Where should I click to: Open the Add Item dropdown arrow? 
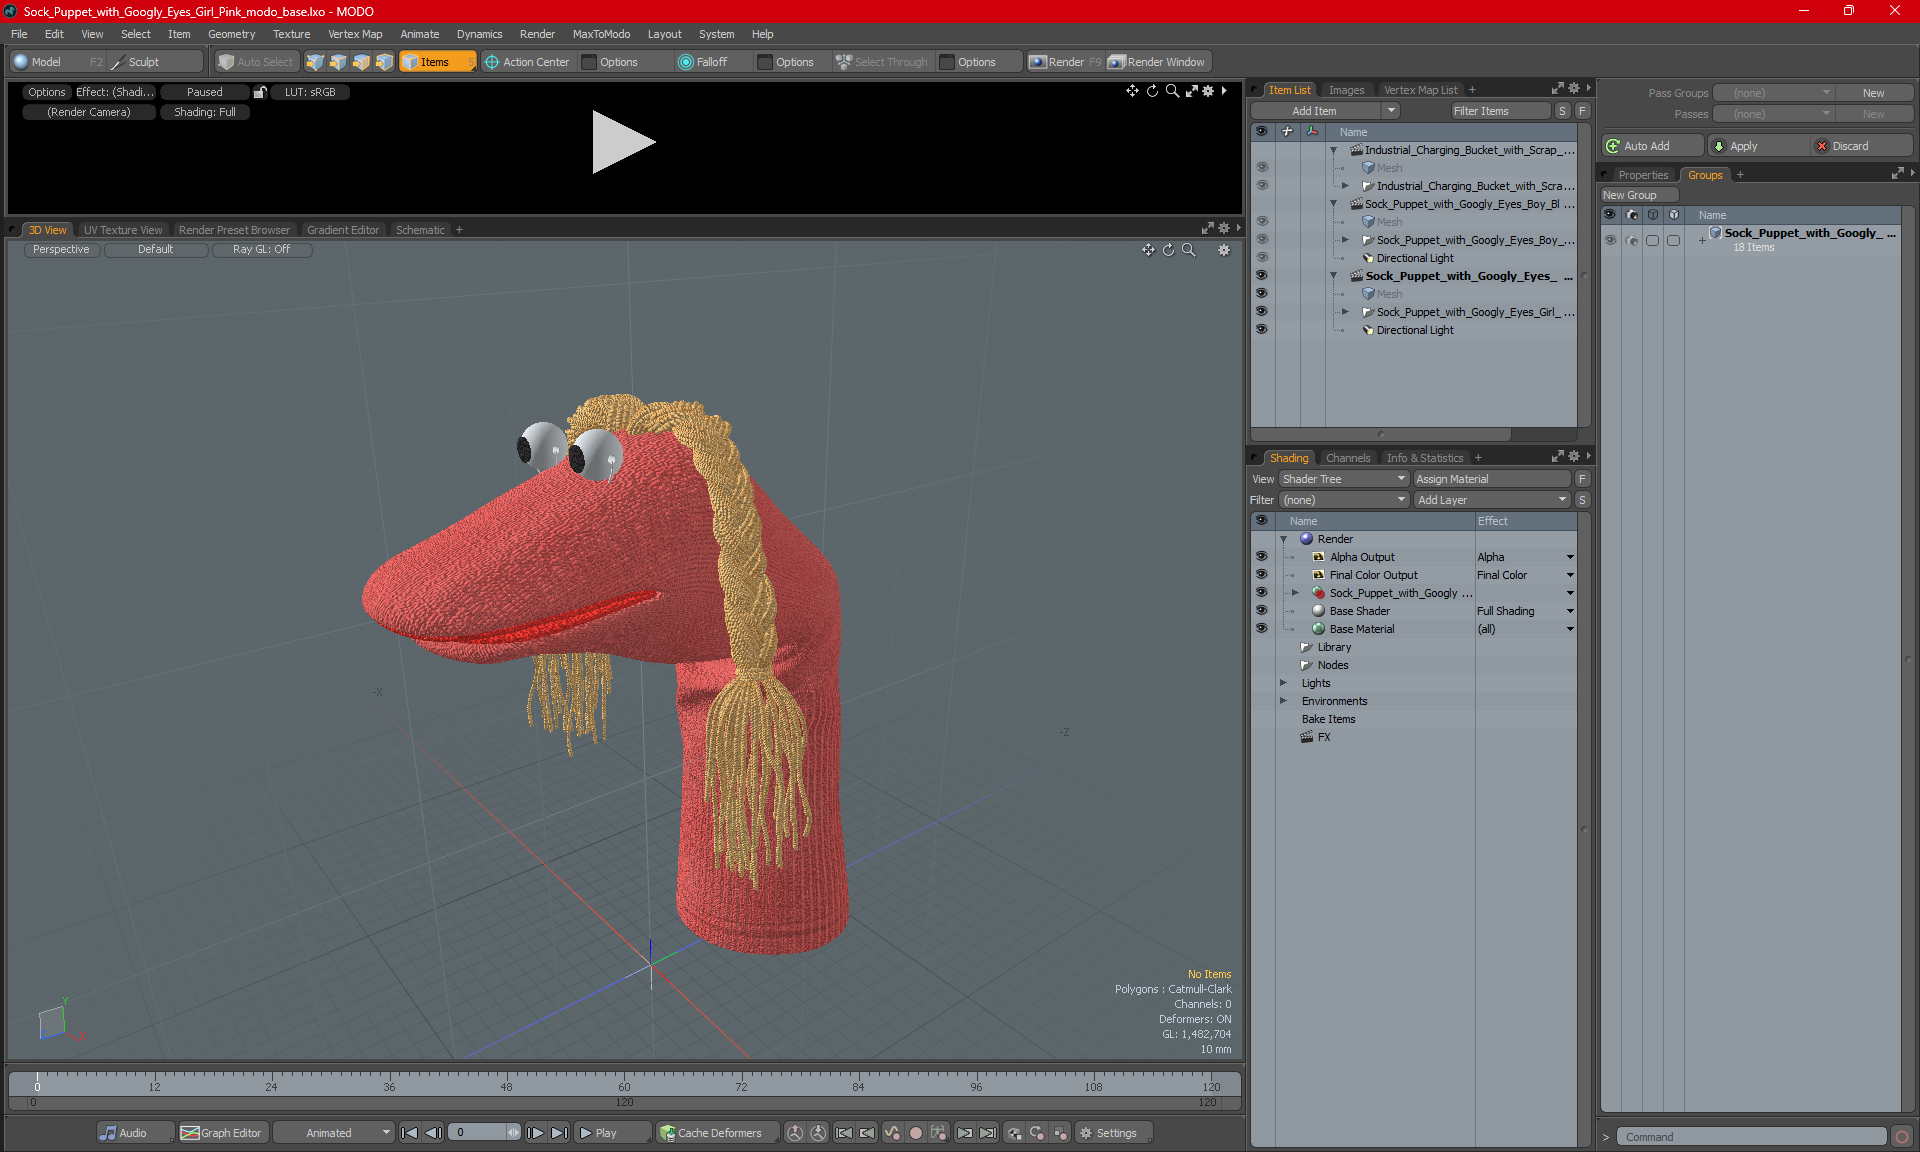[x=1390, y=111]
